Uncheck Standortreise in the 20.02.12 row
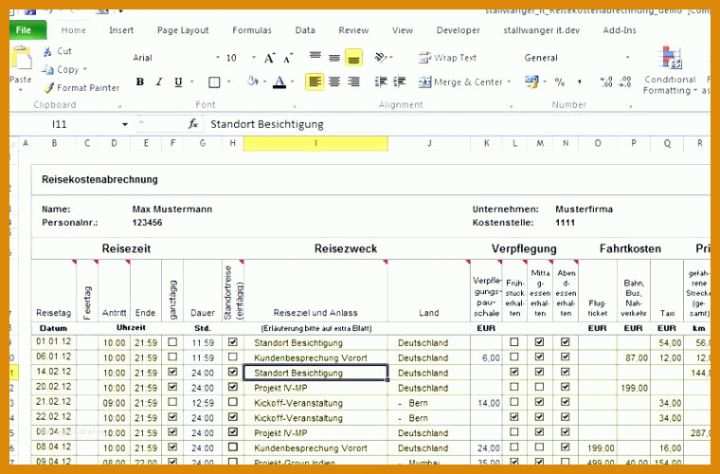Screen dimensions: 720x474 click(233, 387)
